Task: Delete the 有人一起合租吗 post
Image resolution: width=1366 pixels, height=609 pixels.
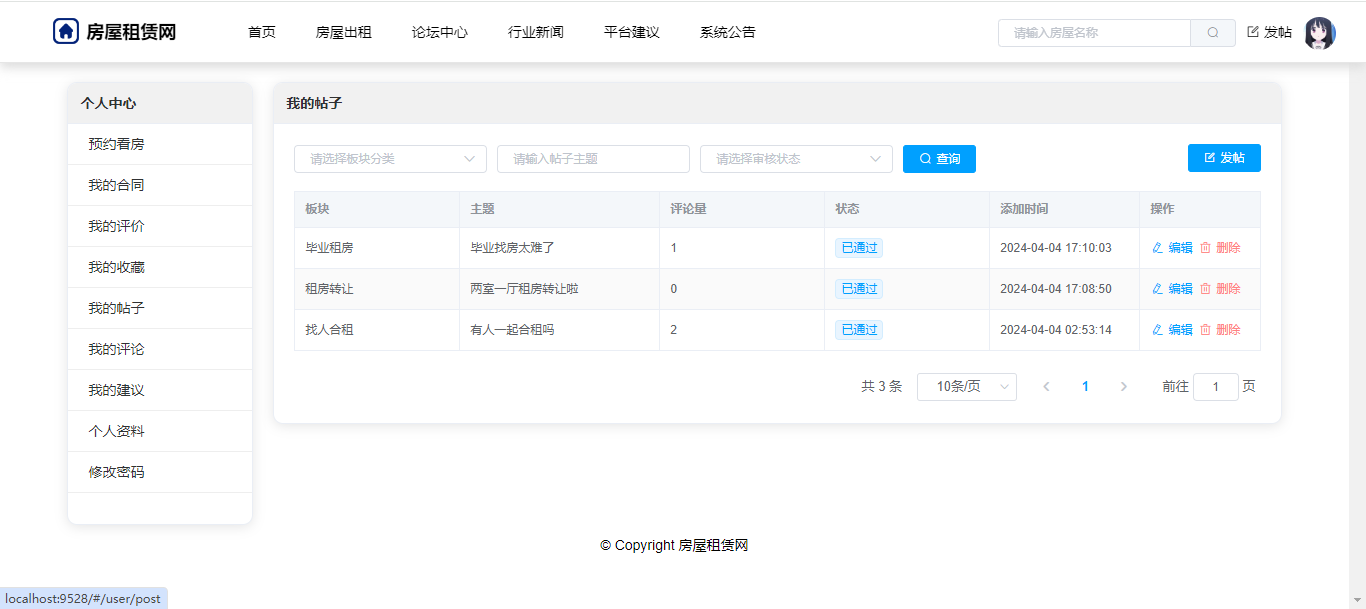Action: [x=1220, y=330]
